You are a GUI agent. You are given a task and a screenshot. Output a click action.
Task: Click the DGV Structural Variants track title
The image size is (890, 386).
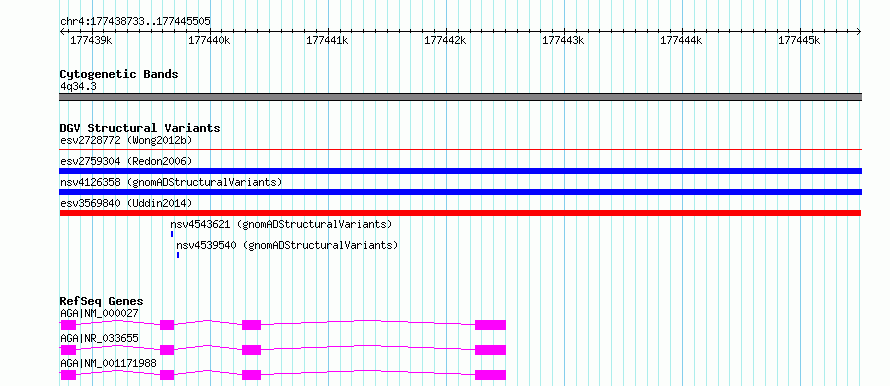tap(140, 128)
